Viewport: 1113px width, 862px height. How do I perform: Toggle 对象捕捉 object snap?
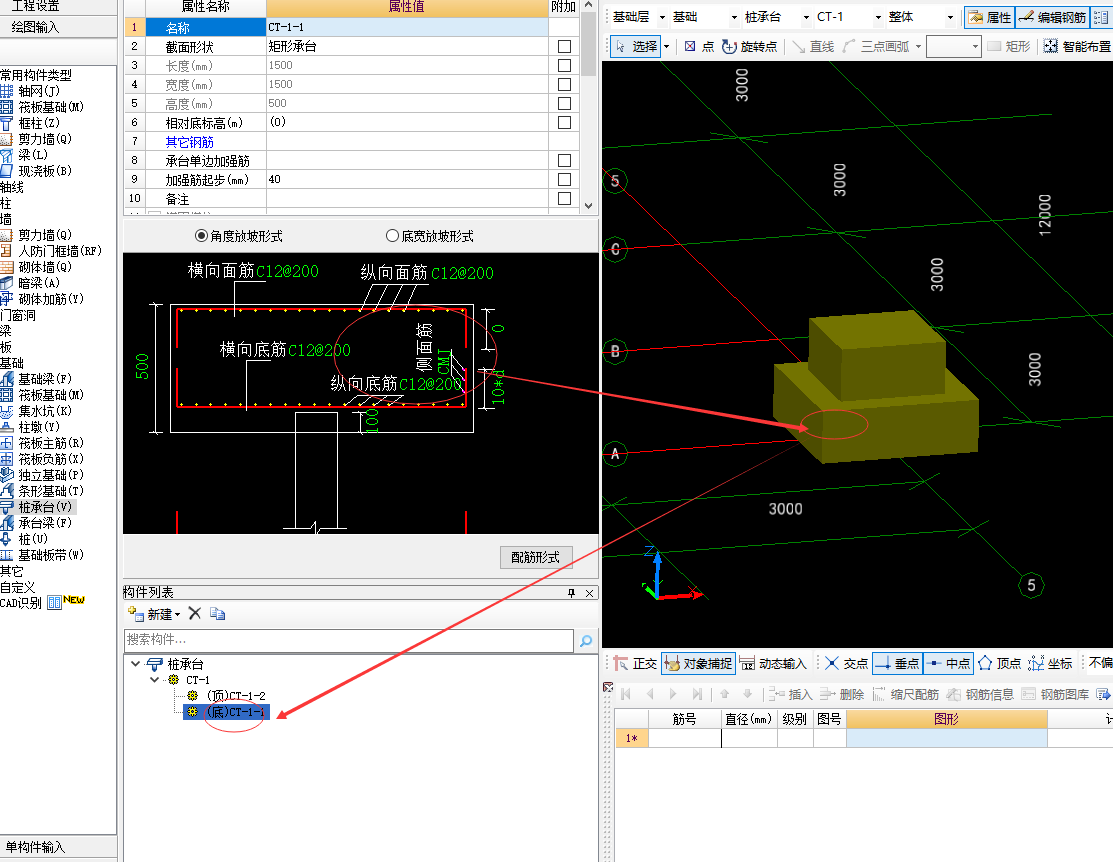pos(698,663)
